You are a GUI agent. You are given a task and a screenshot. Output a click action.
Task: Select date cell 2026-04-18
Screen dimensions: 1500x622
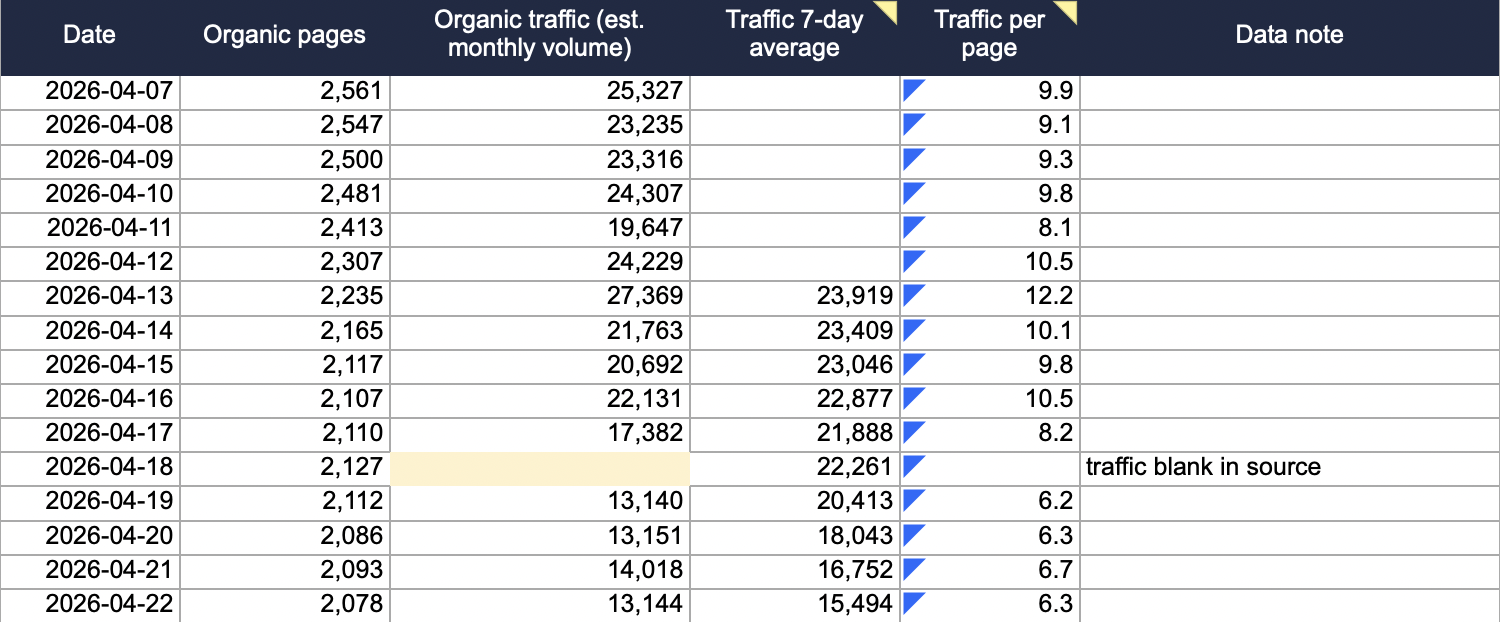coord(89,467)
